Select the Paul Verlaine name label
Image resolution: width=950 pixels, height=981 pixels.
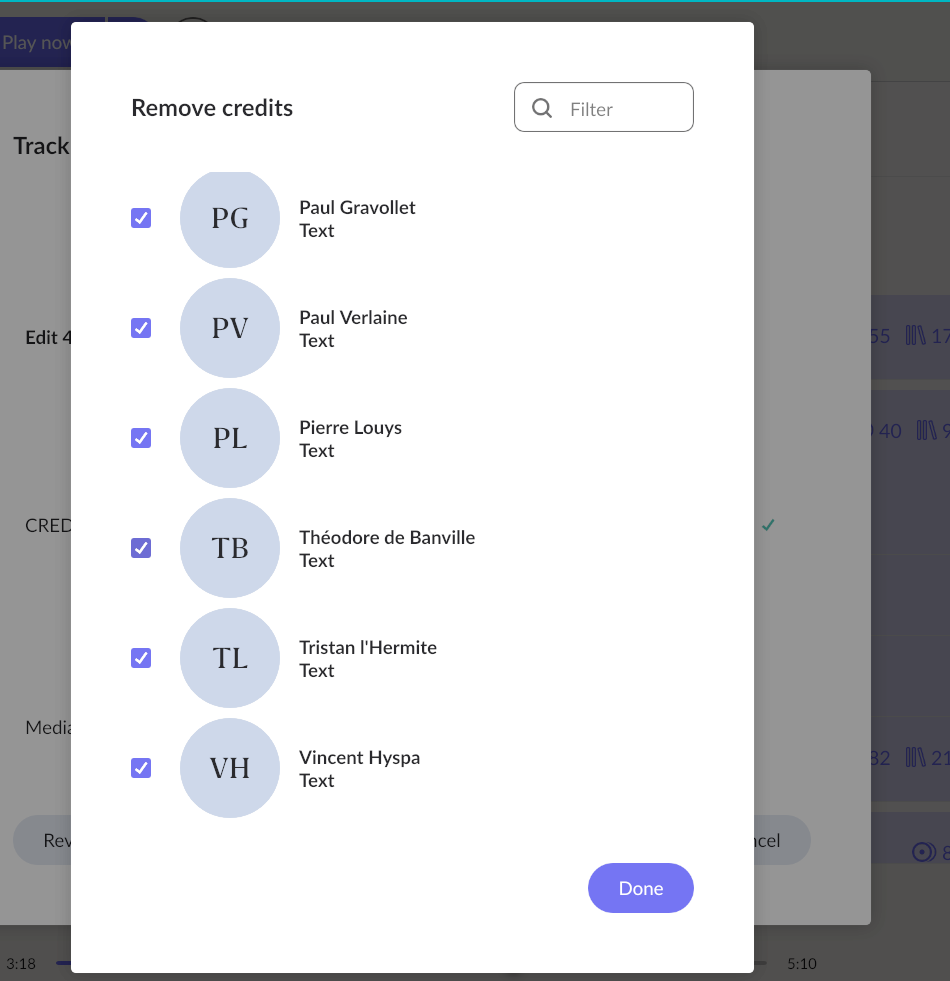click(x=353, y=318)
